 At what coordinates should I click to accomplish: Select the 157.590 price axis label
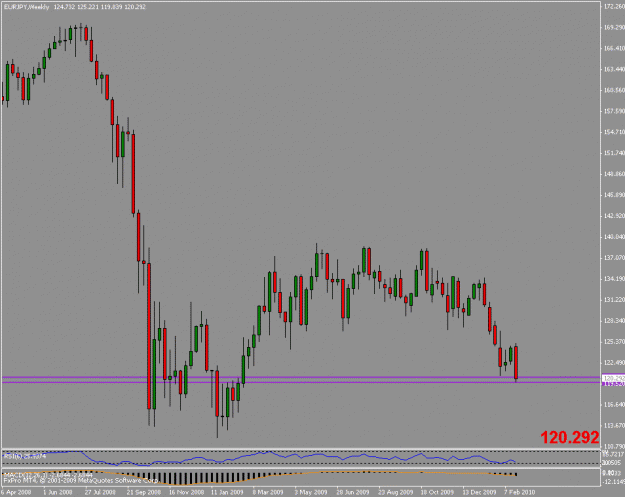click(x=614, y=111)
